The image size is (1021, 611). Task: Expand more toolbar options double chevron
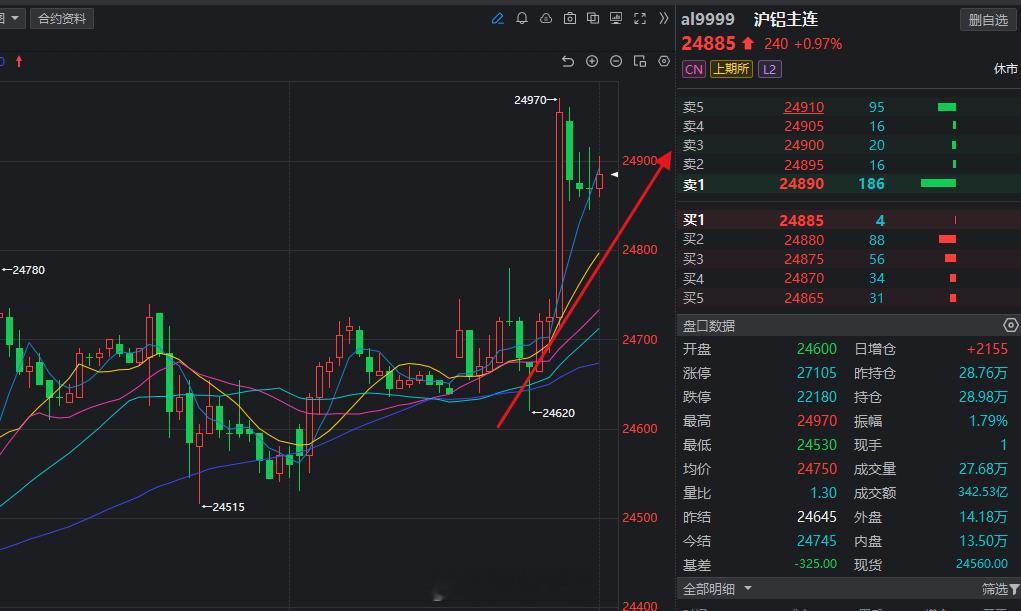tap(664, 18)
